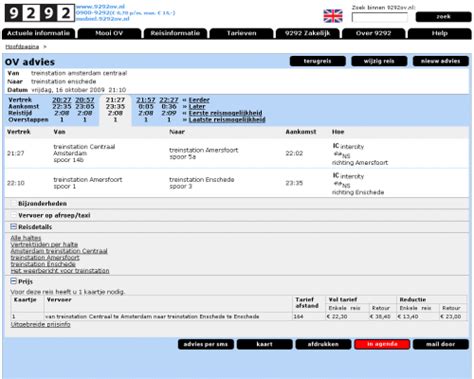Select the 20:57 departure option

point(85,100)
